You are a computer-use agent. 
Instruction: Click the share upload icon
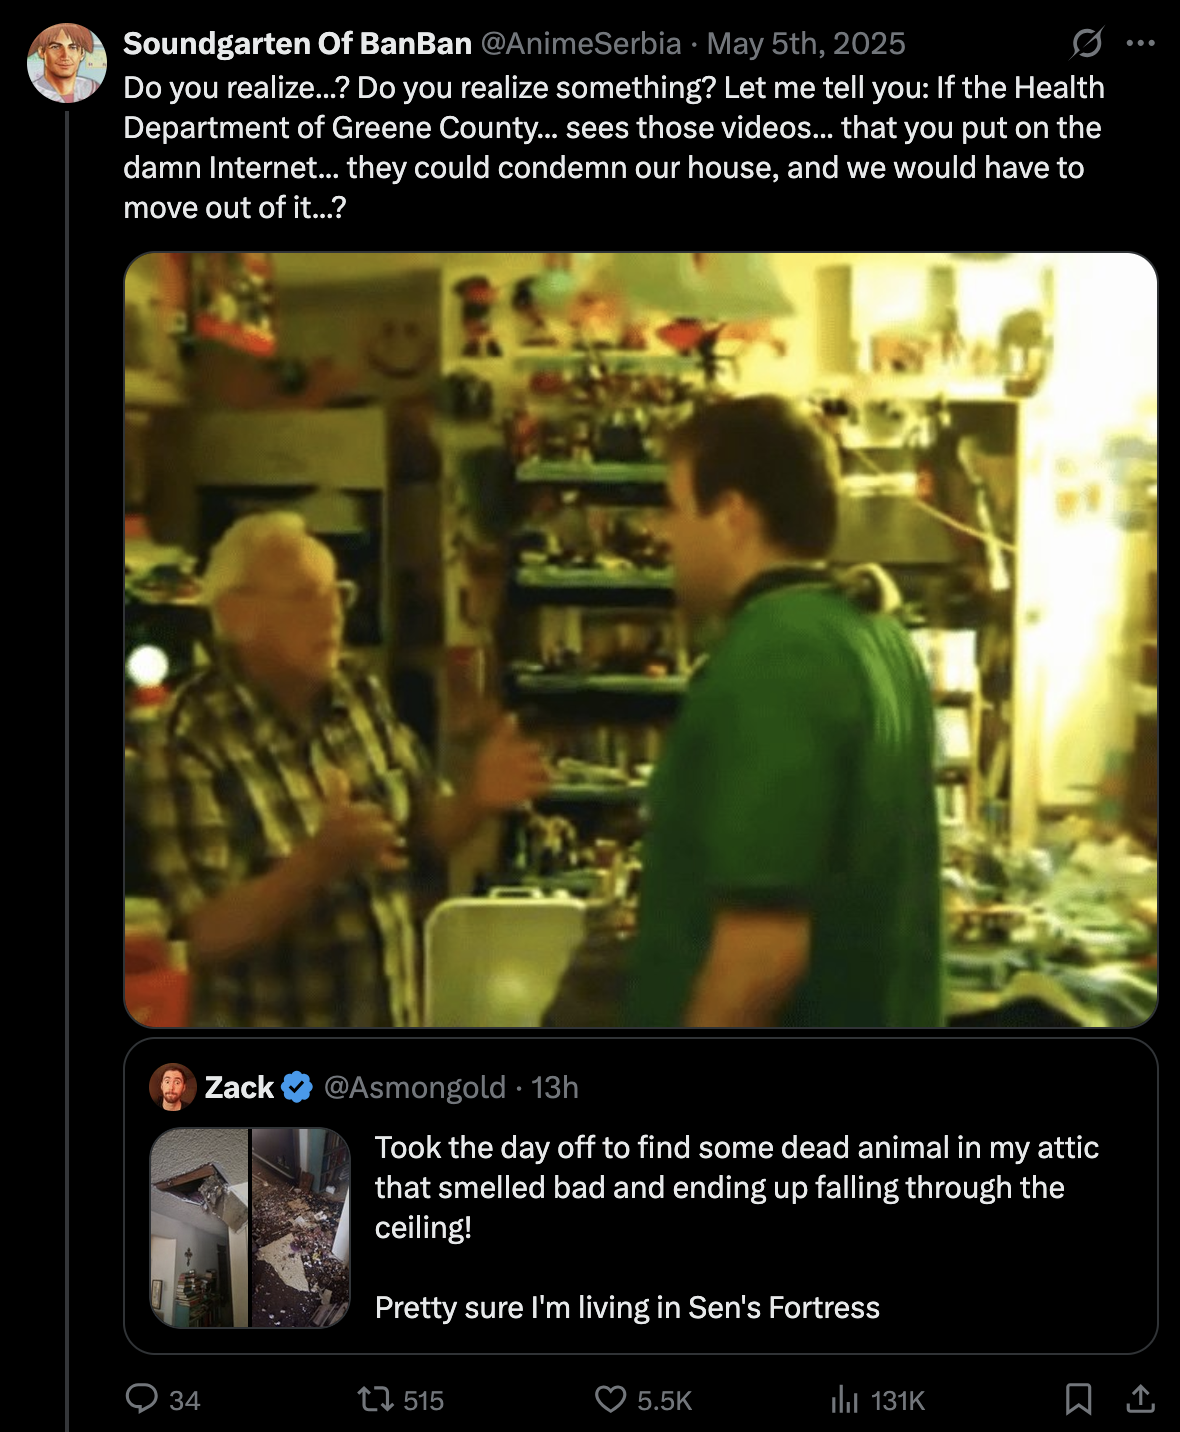click(1140, 1399)
